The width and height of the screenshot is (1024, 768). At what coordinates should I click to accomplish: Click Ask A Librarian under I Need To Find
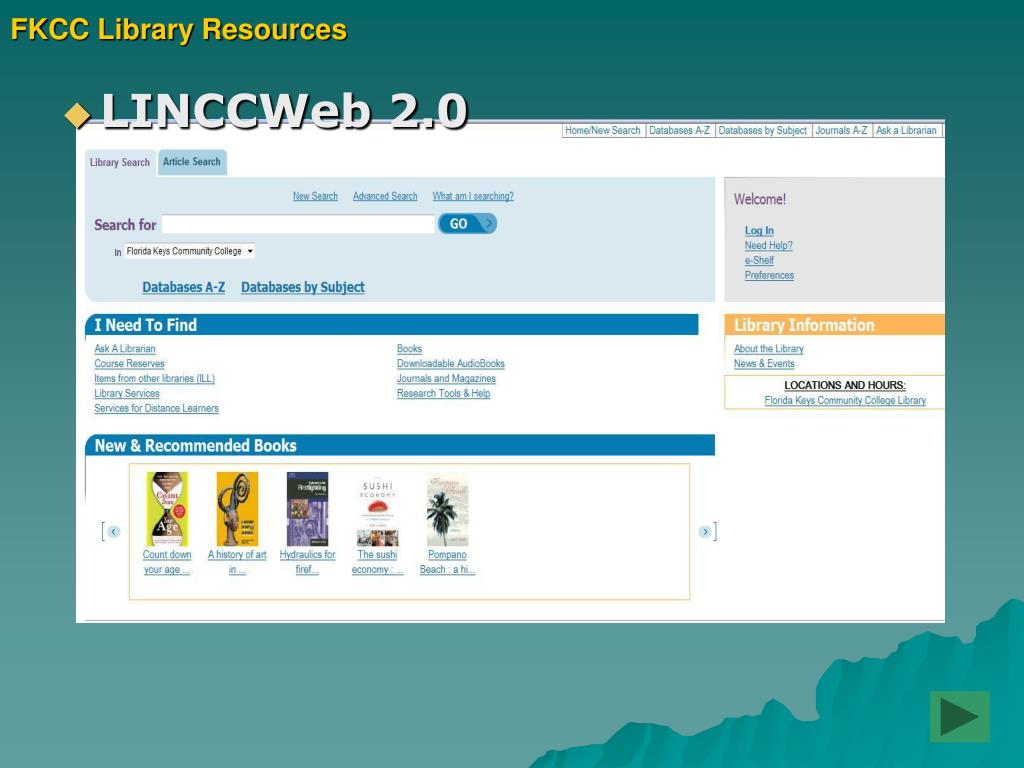coord(125,349)
